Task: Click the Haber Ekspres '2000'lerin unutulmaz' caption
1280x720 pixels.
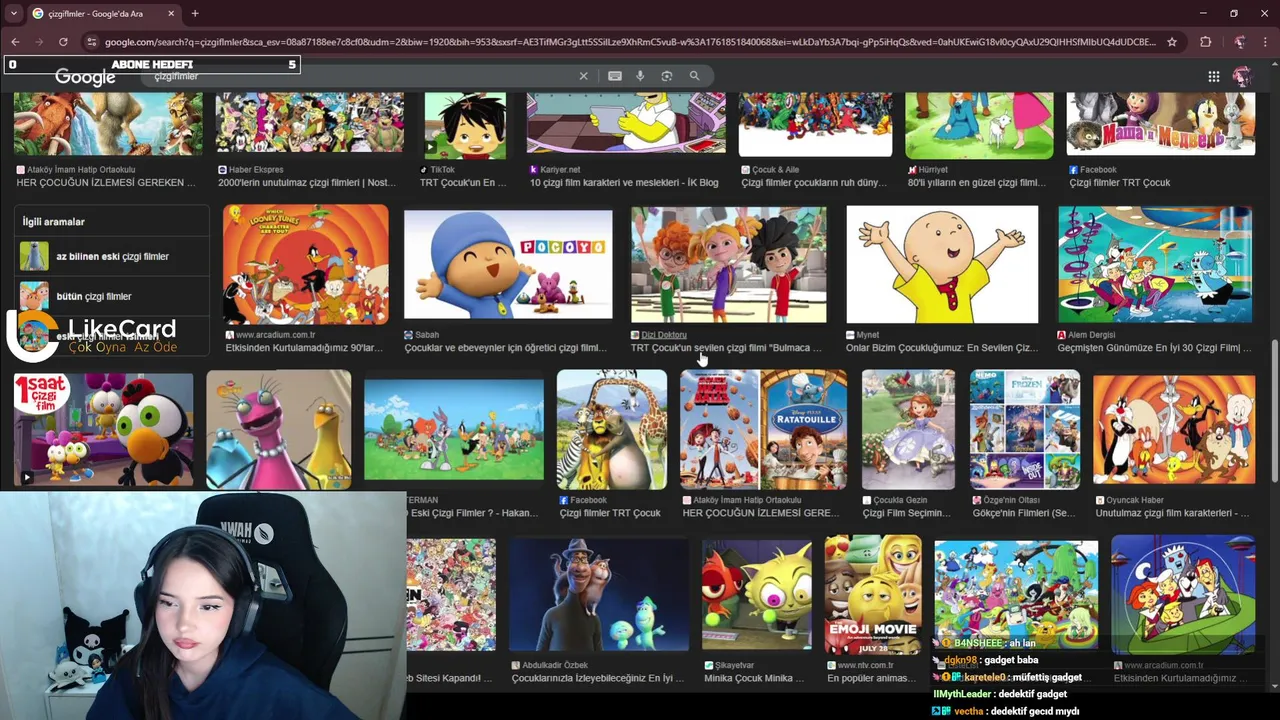Action: 307,183
